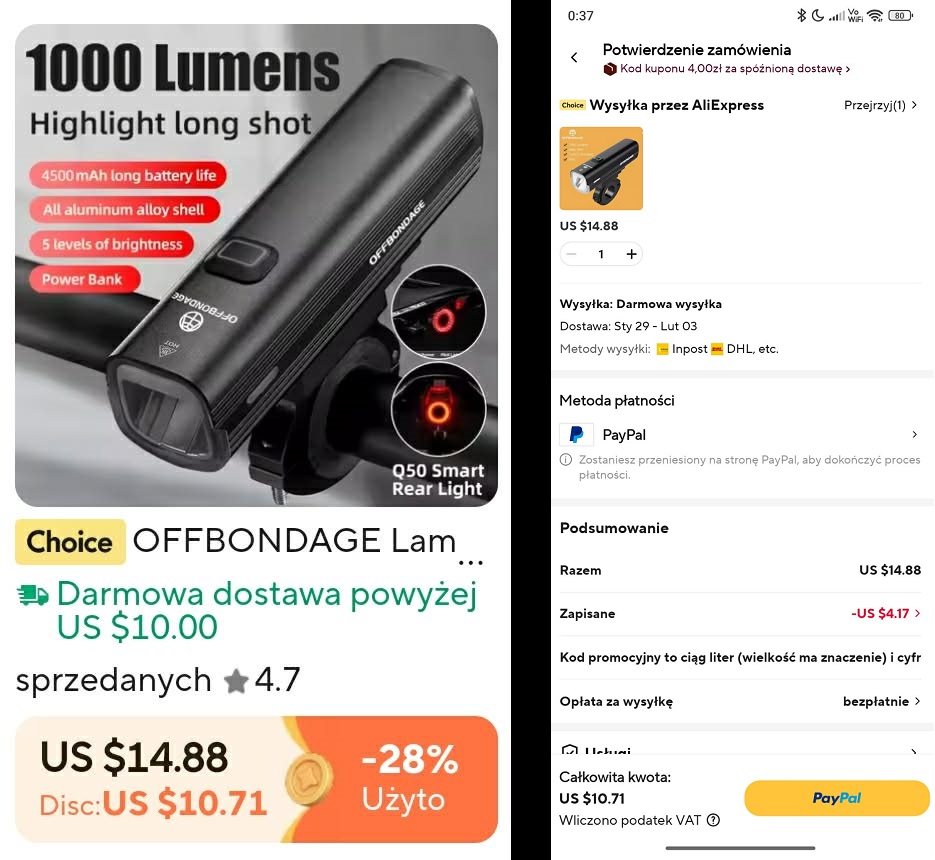Click the large Choice badge near OFFBONDAGE title
The image size is (935, 860).
70,542
